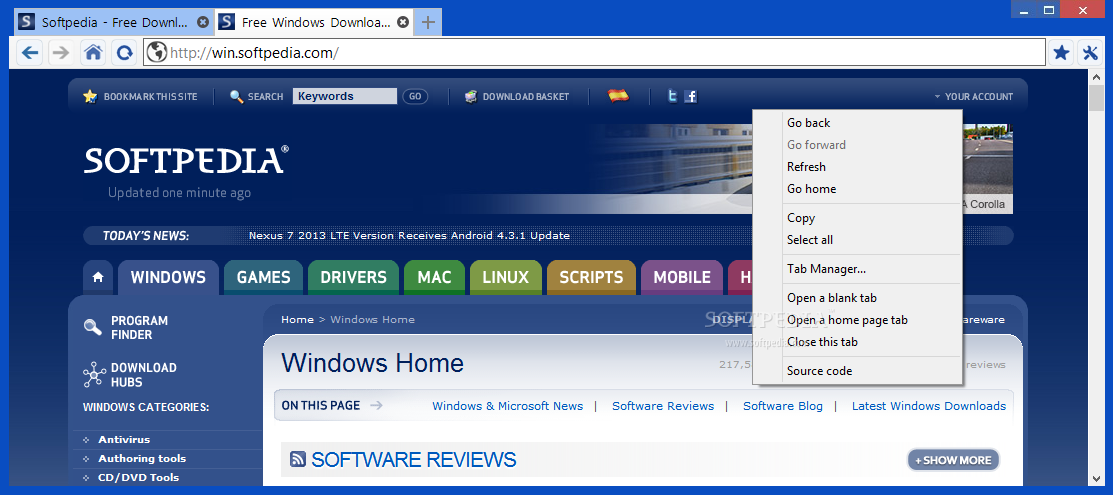The width and height of the screenshot is (1113, 495).
Task: Click the RSS icon beside Software Reviews
Action: click(297, 459)
